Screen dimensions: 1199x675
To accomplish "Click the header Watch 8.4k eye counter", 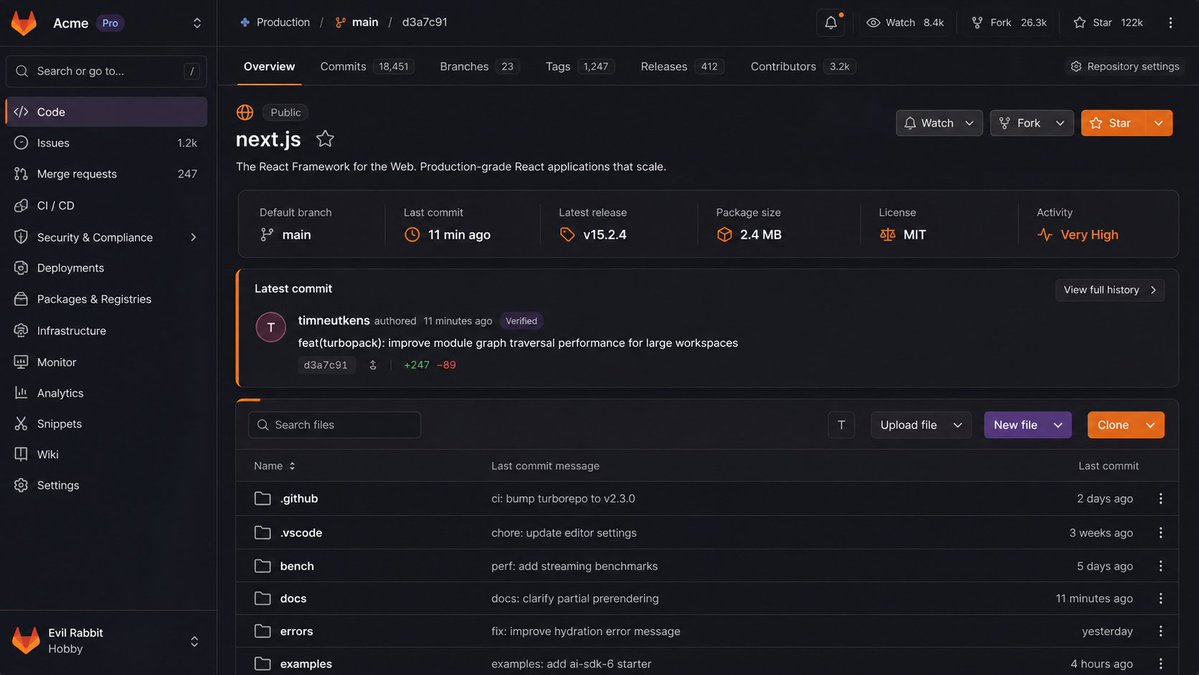I will [x=905, y=23].
